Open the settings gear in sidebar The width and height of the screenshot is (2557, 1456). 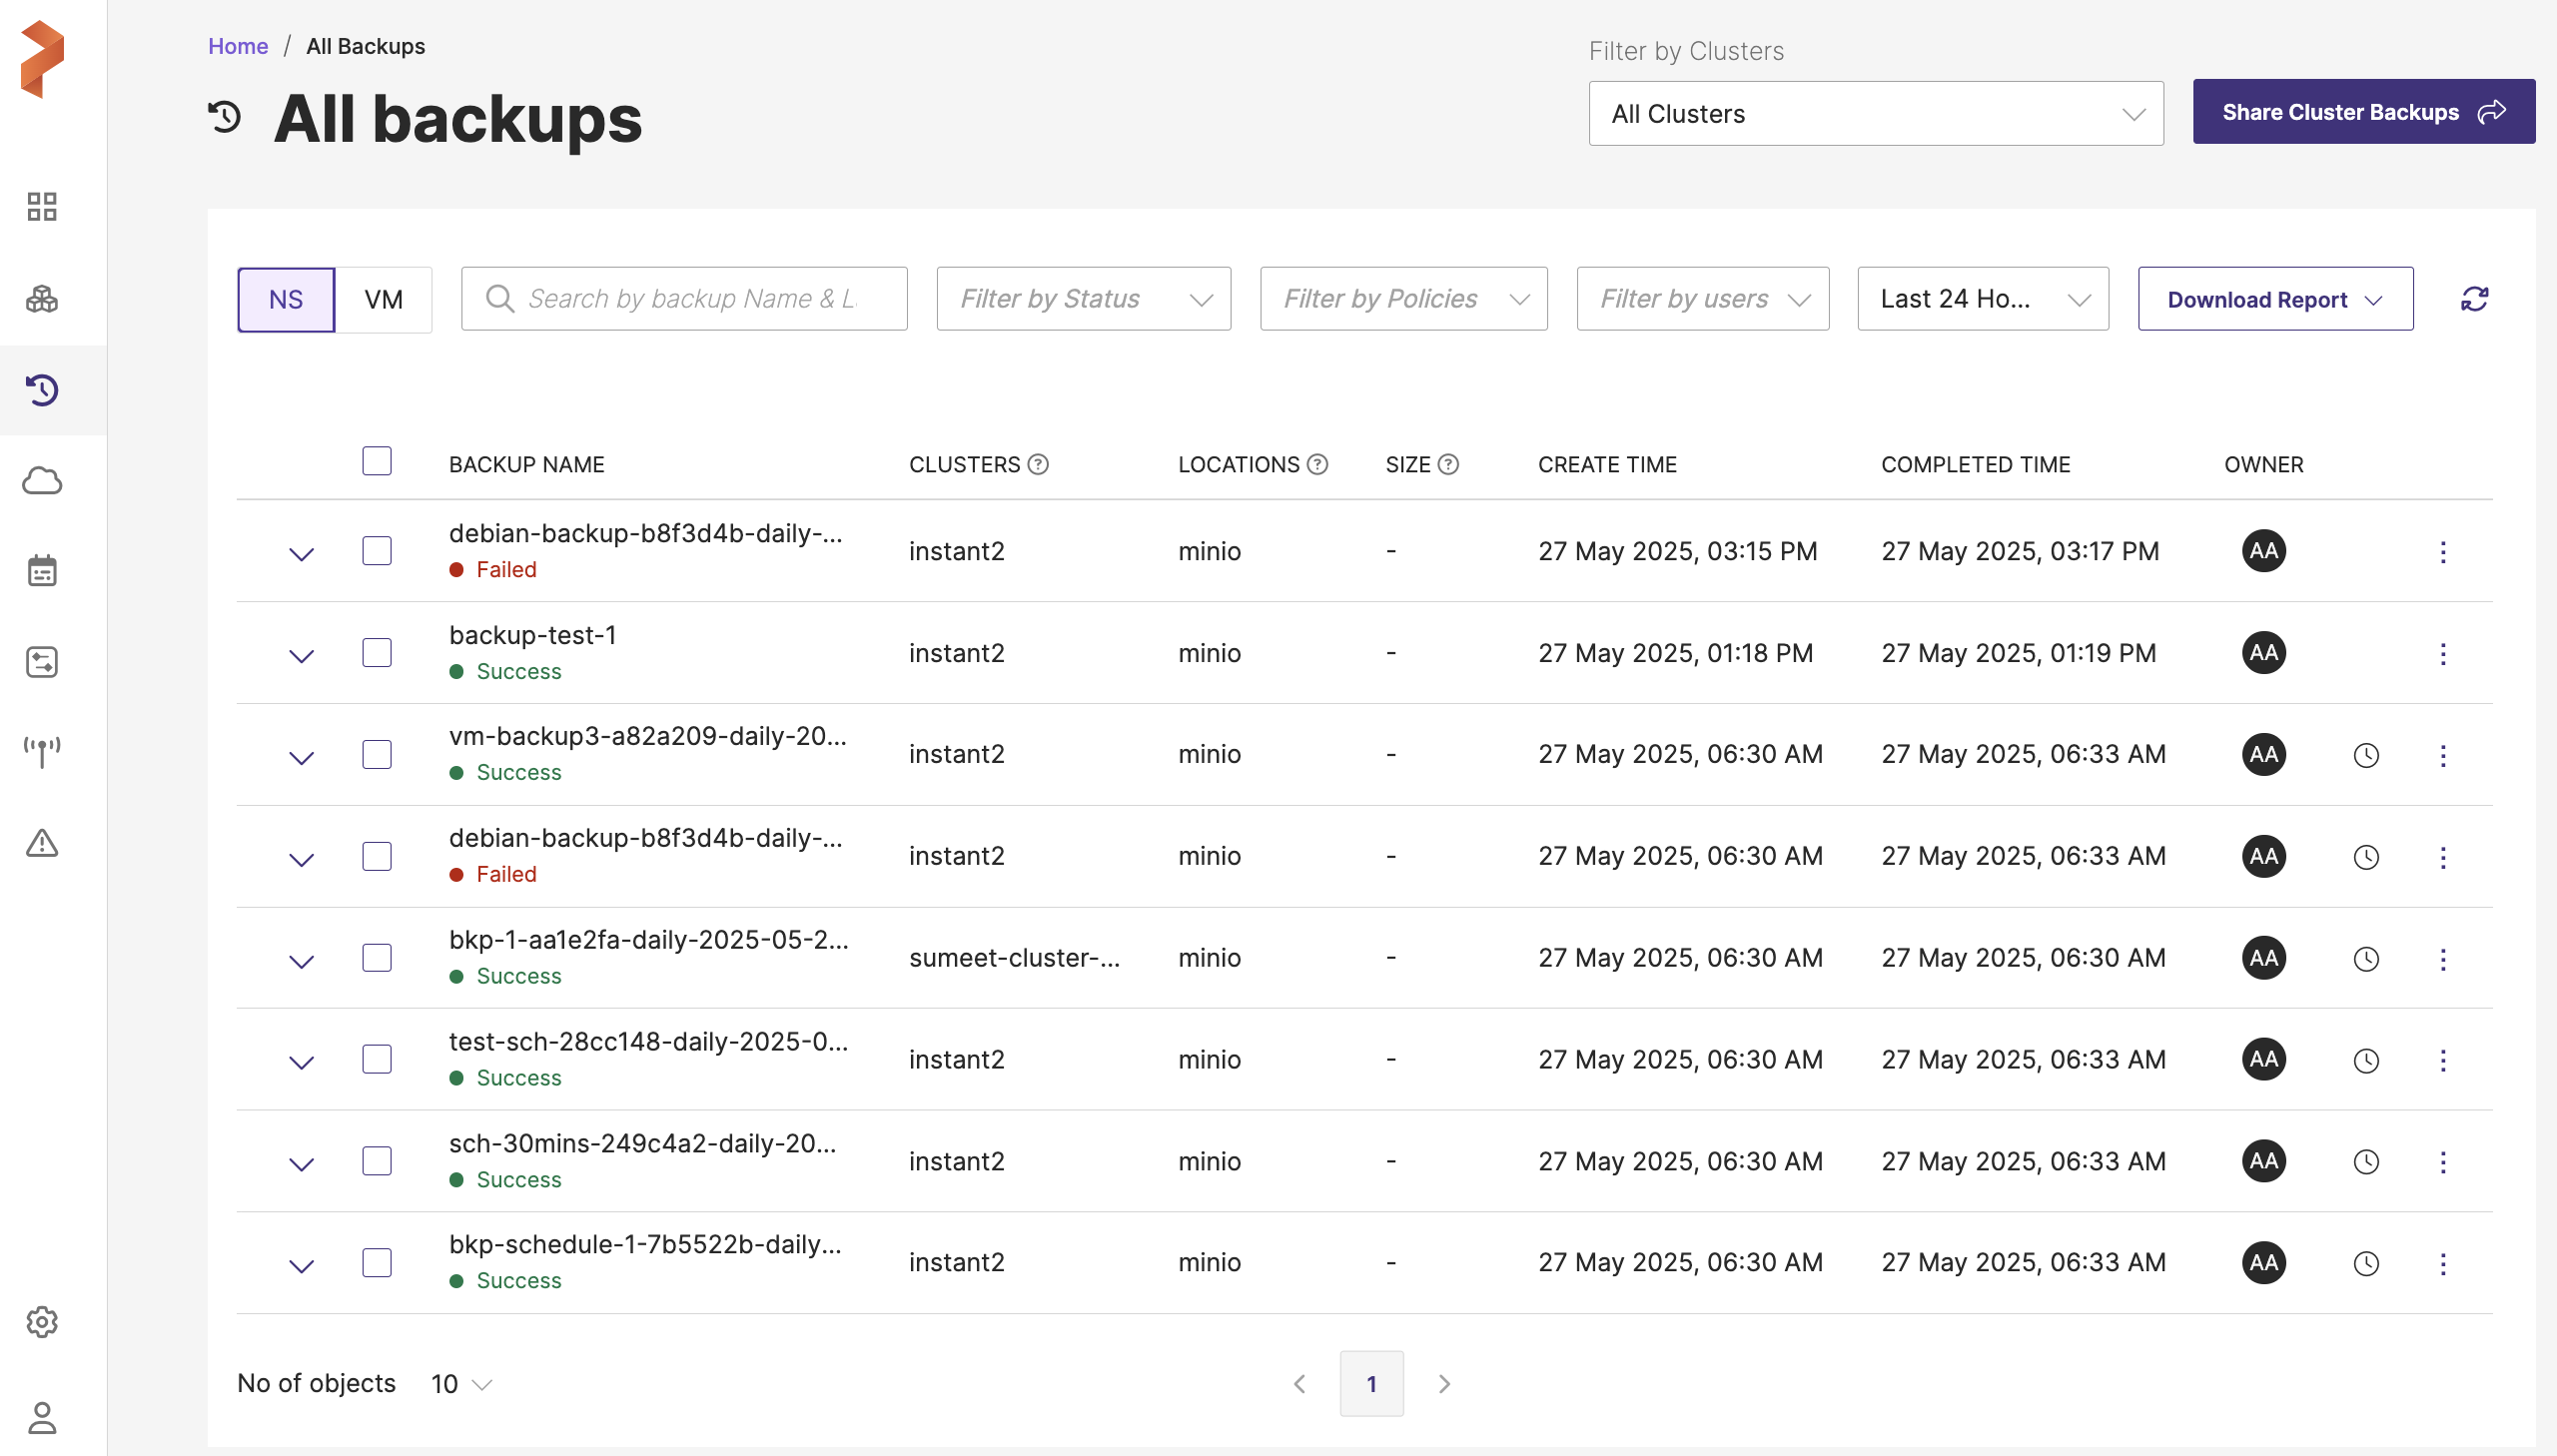(42, 1322)
